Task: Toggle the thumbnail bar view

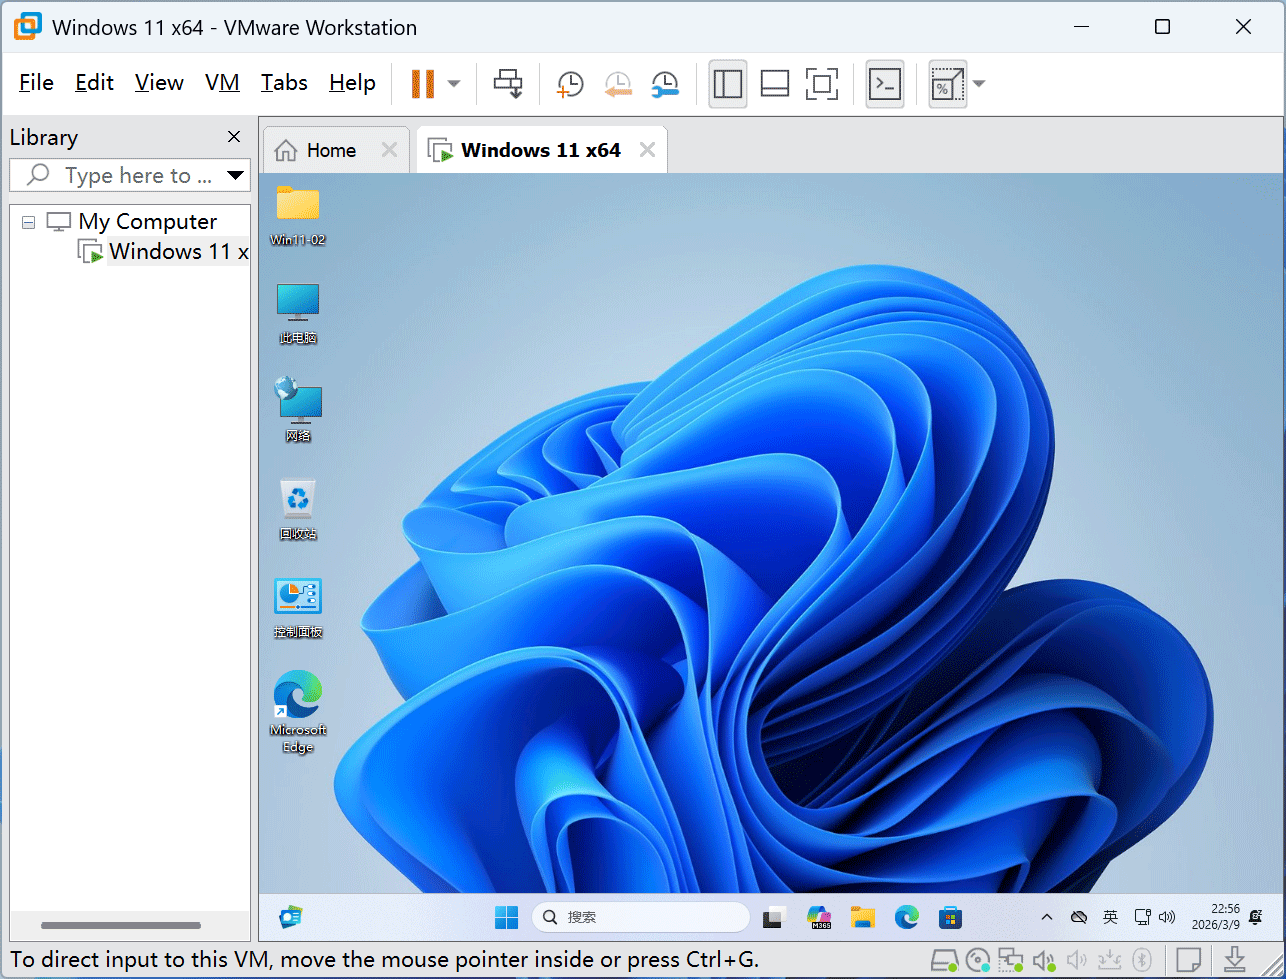Action: point(775,84)
